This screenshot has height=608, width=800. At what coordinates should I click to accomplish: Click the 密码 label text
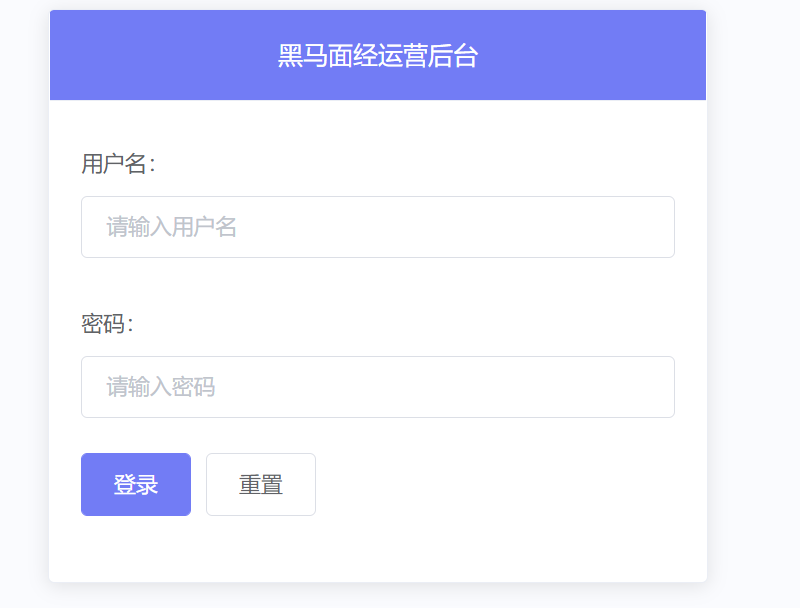pyautogui.click(x=107, y=324)
